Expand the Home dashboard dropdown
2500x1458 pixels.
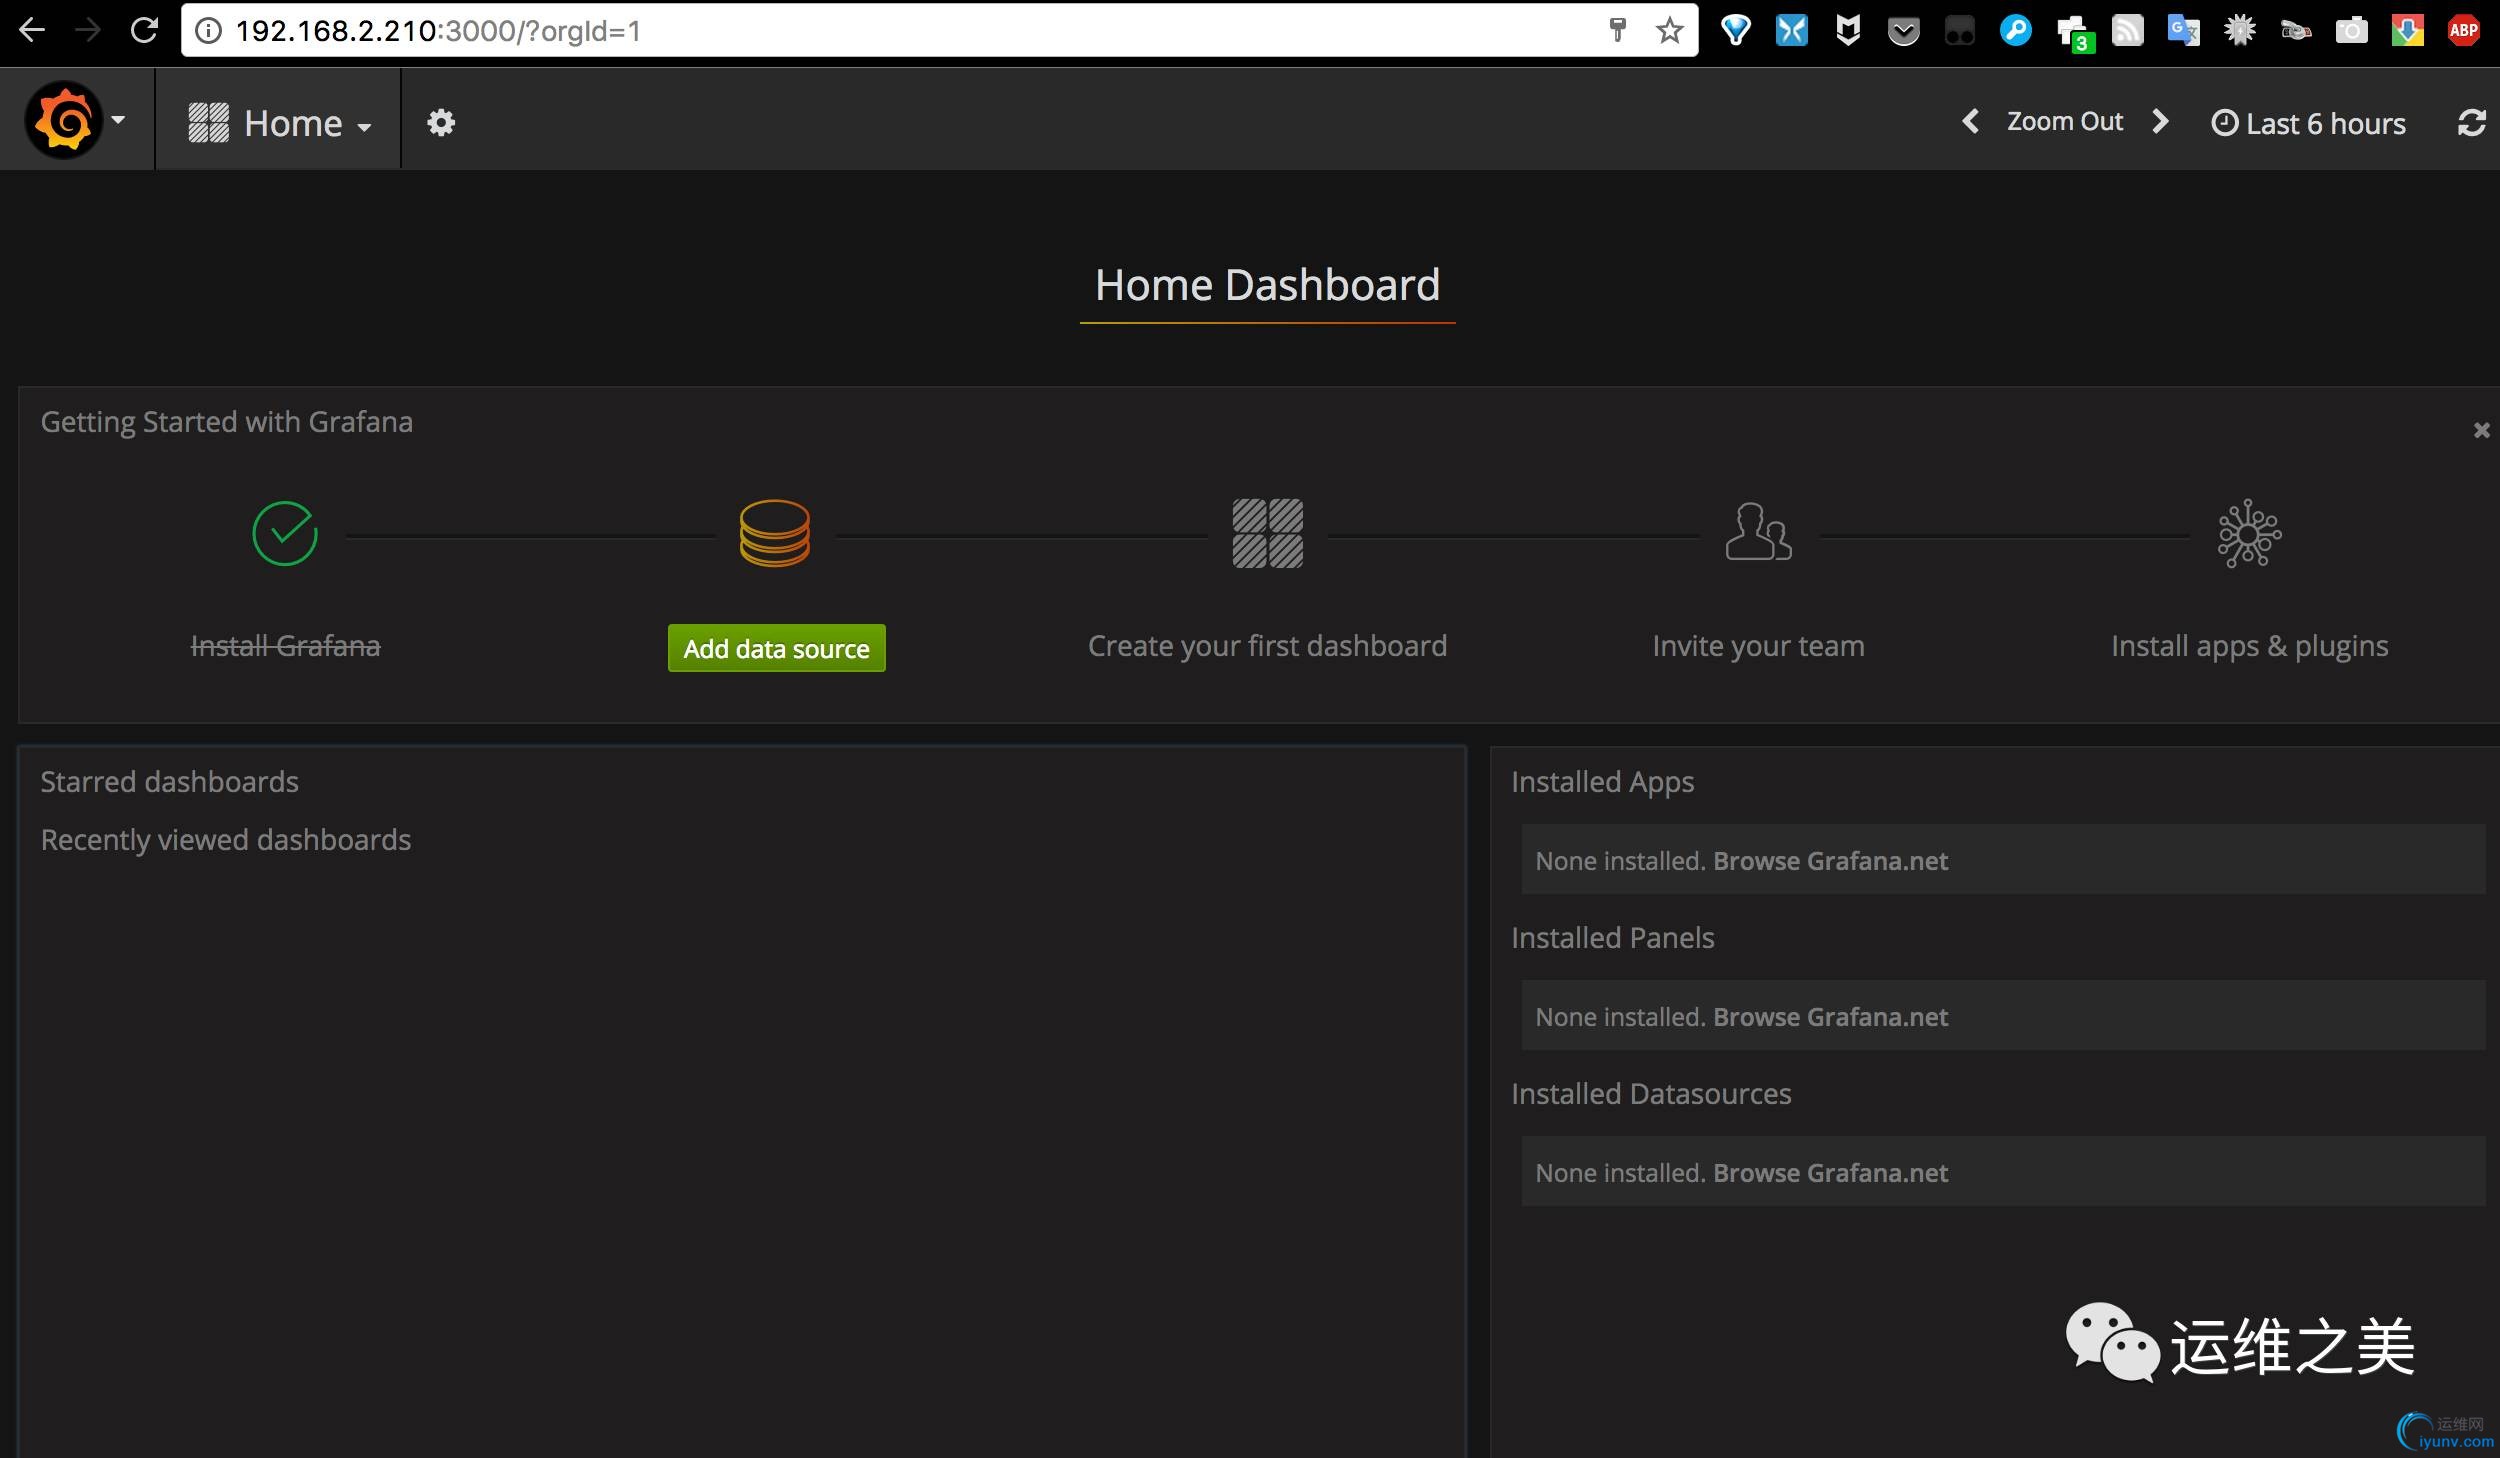pos(280,123)
